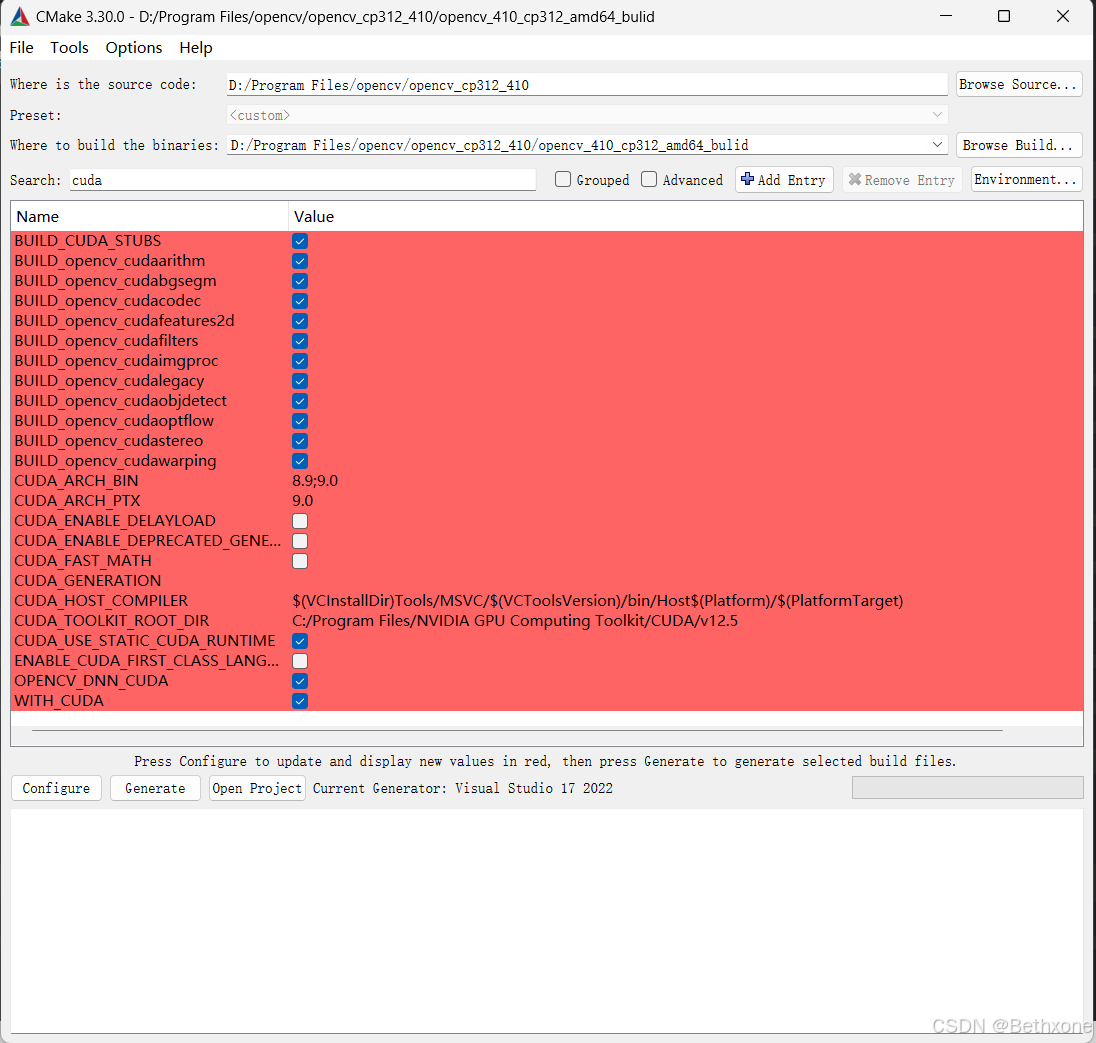Uncheck BUILD_opencv_cudalegacy checkbox

(300, 381)
